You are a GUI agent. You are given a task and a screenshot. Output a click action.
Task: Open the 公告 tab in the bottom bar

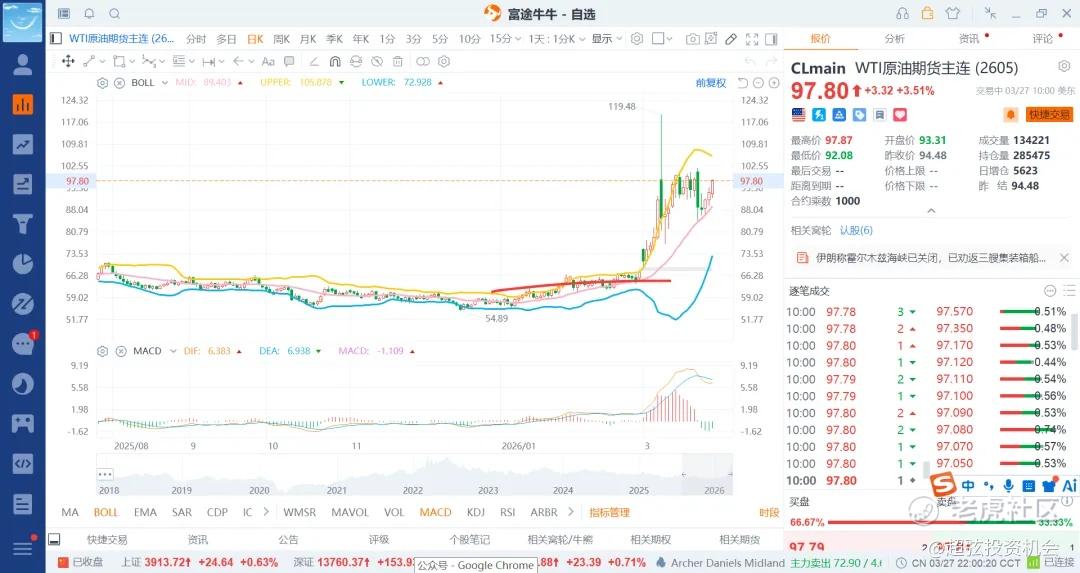click(x=288, y=539)
